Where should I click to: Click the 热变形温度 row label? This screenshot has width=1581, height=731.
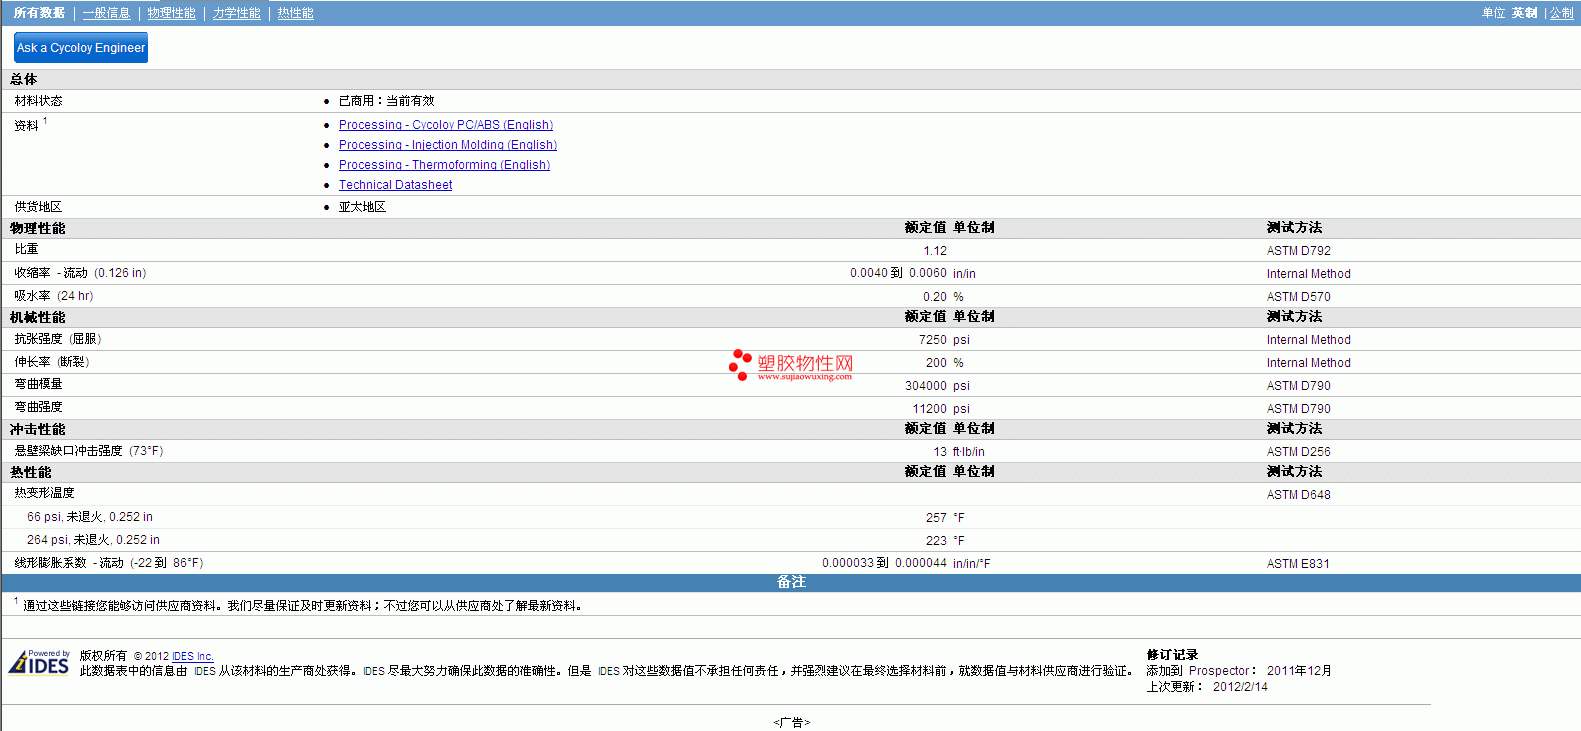(x=44, y=493)
